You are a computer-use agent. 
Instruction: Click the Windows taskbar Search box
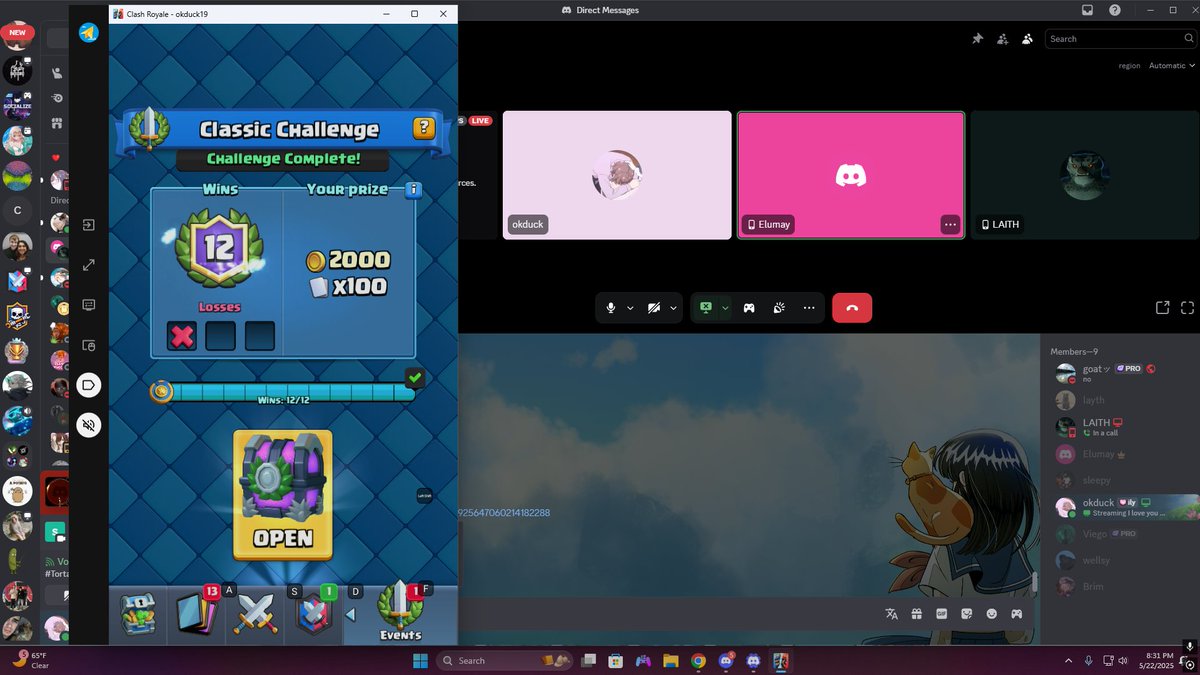point(505,660)
